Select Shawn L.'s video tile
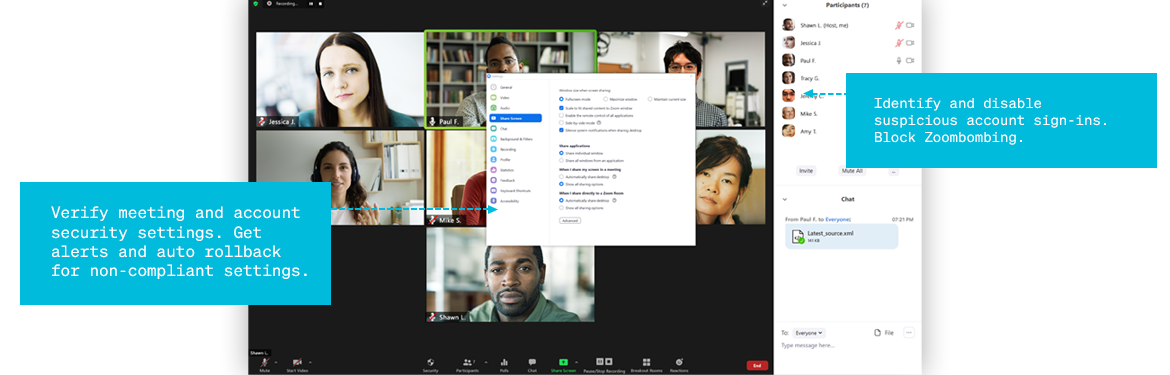Screen dimensions: 1170x375 510,274
